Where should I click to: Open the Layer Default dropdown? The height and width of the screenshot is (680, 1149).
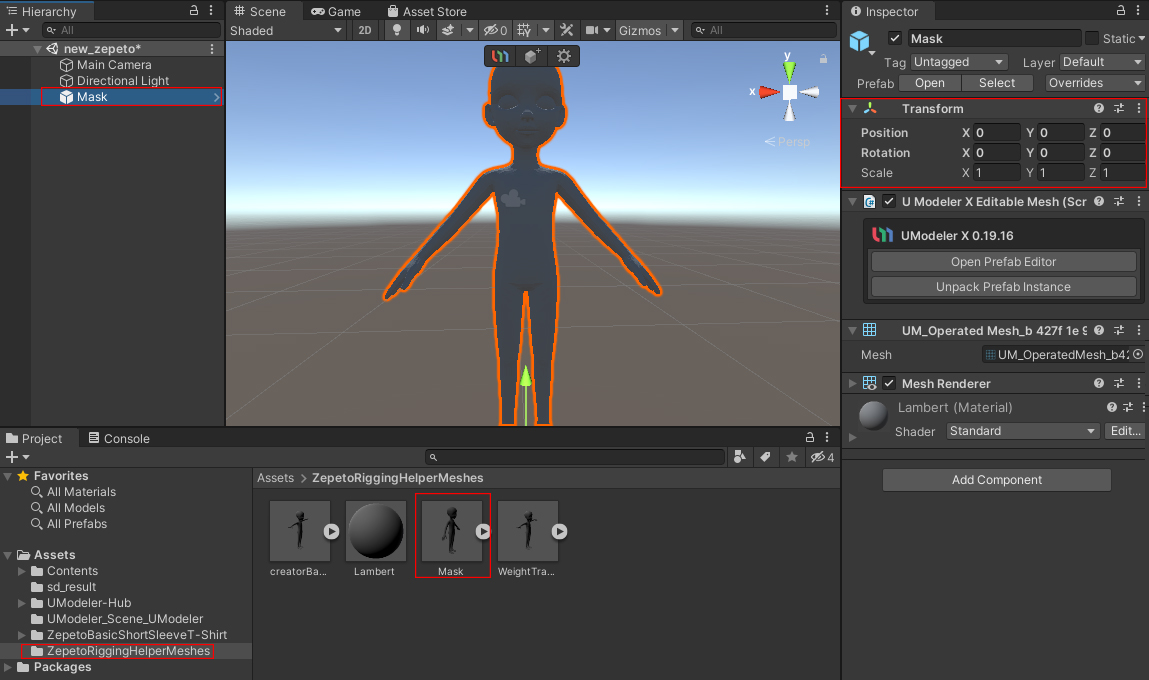pos(1103,62)
